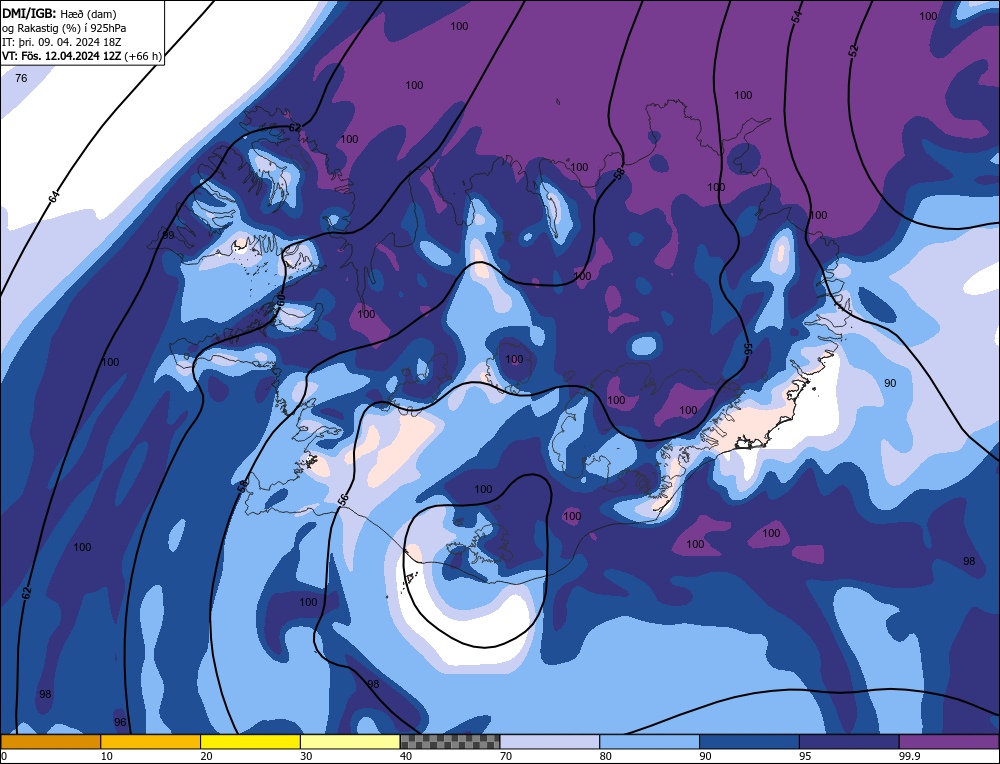The width and height of the screenshot is (1000, 764).
Task: Click the 'og Rakastig (%) í 925hPa' line
Action: [x=64, y=28]
